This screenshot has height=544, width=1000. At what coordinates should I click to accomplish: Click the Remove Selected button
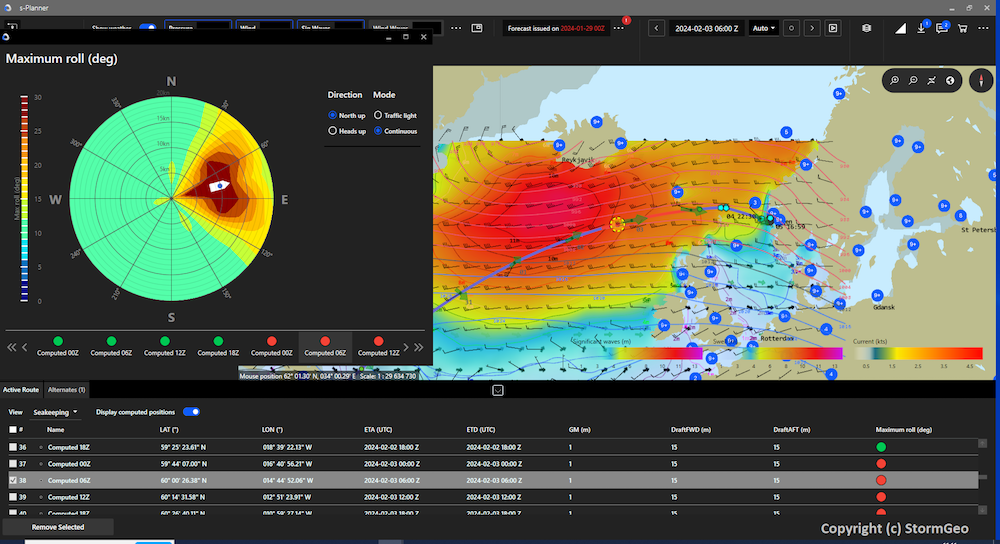(x=58, y=527)
